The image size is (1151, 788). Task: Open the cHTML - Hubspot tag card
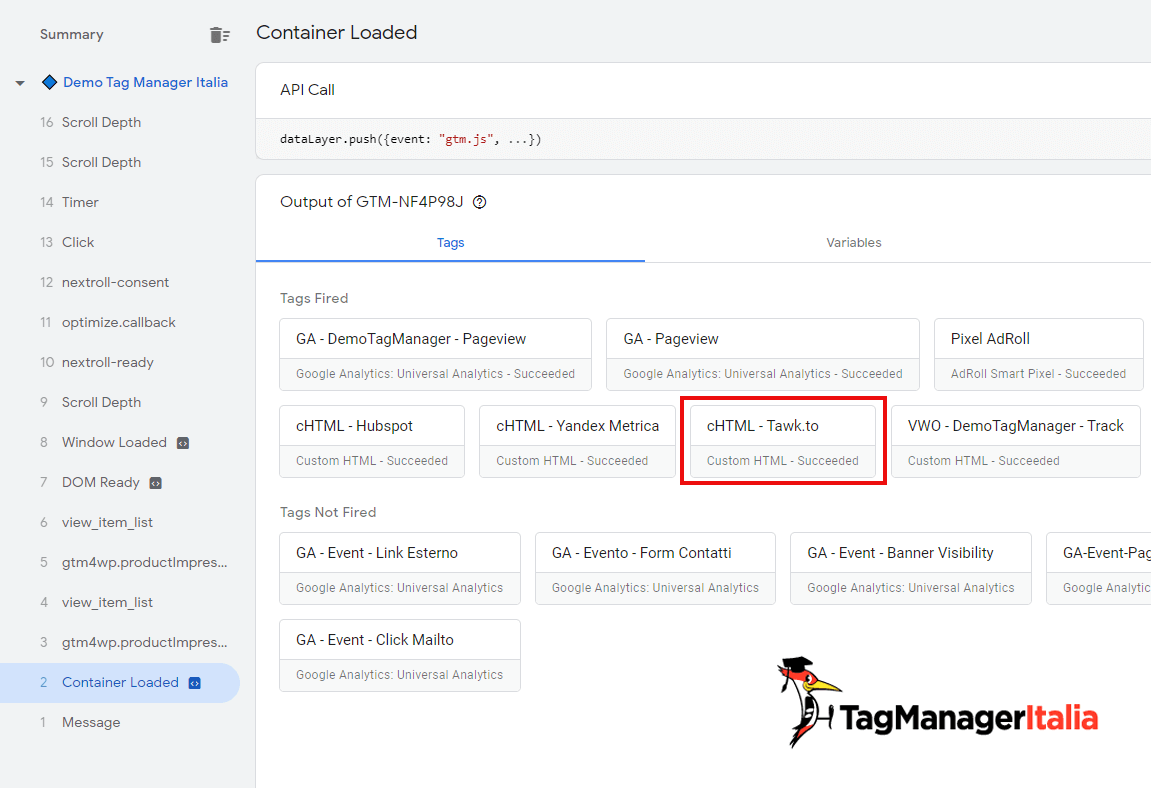(x=372, y=441)
